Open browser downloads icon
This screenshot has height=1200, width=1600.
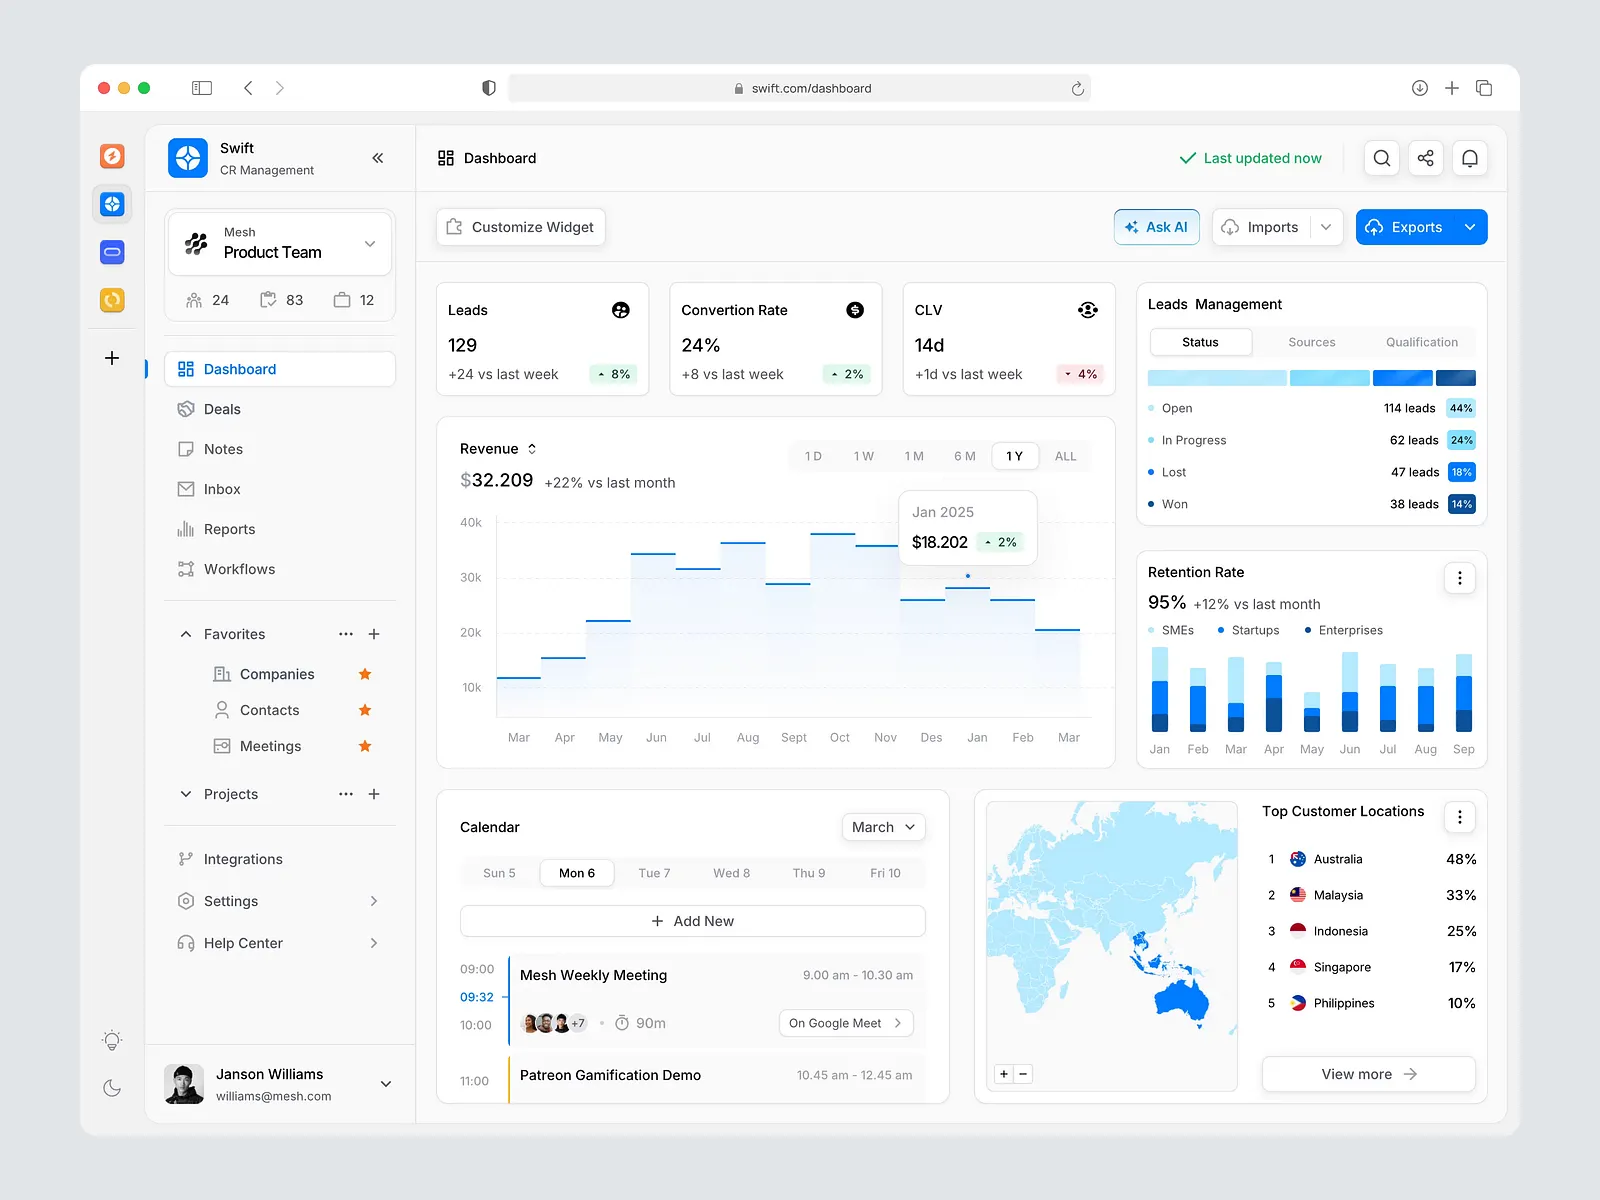tap(1419, 88)
